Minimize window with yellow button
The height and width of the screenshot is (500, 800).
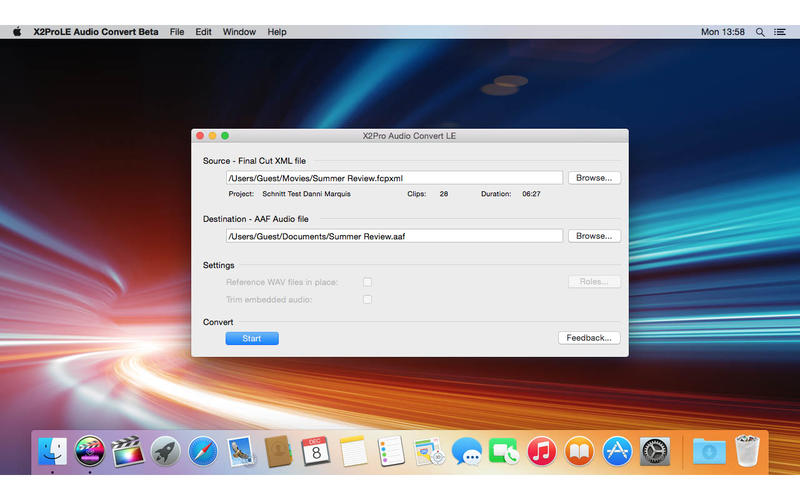click(x=212, y=136)
